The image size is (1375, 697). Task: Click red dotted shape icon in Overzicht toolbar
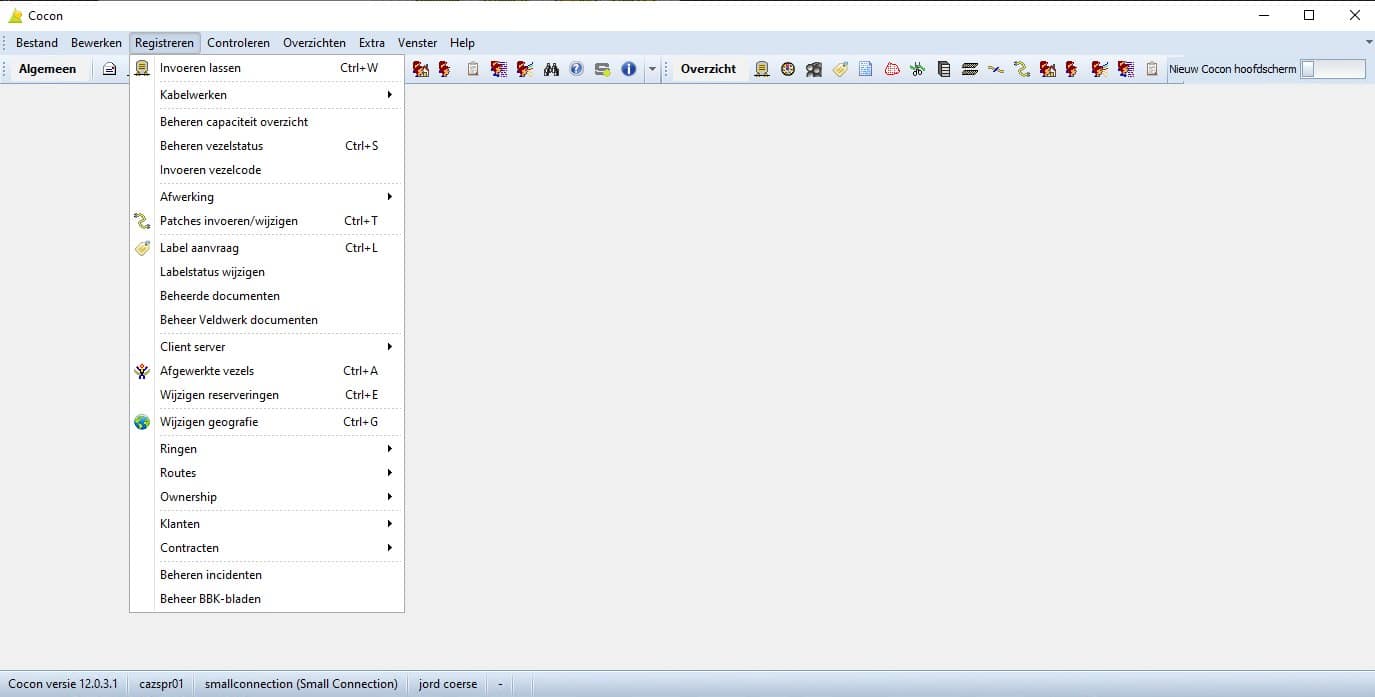point(892,69)
